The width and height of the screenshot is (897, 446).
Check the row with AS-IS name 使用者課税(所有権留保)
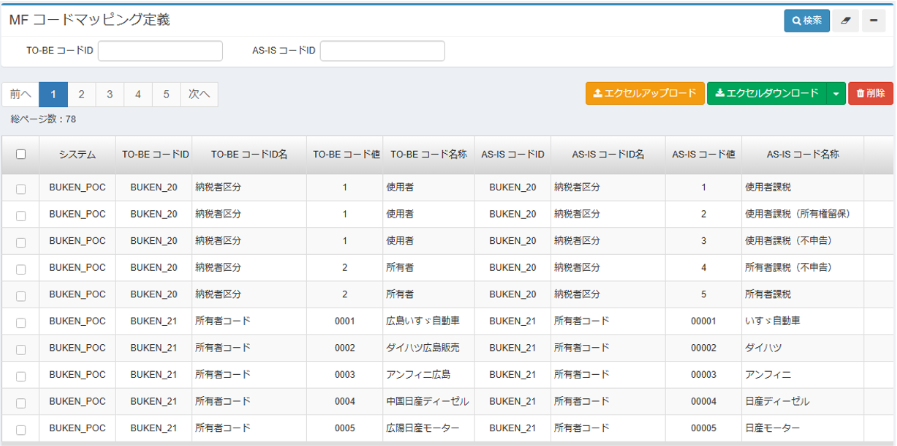(21, 214)
